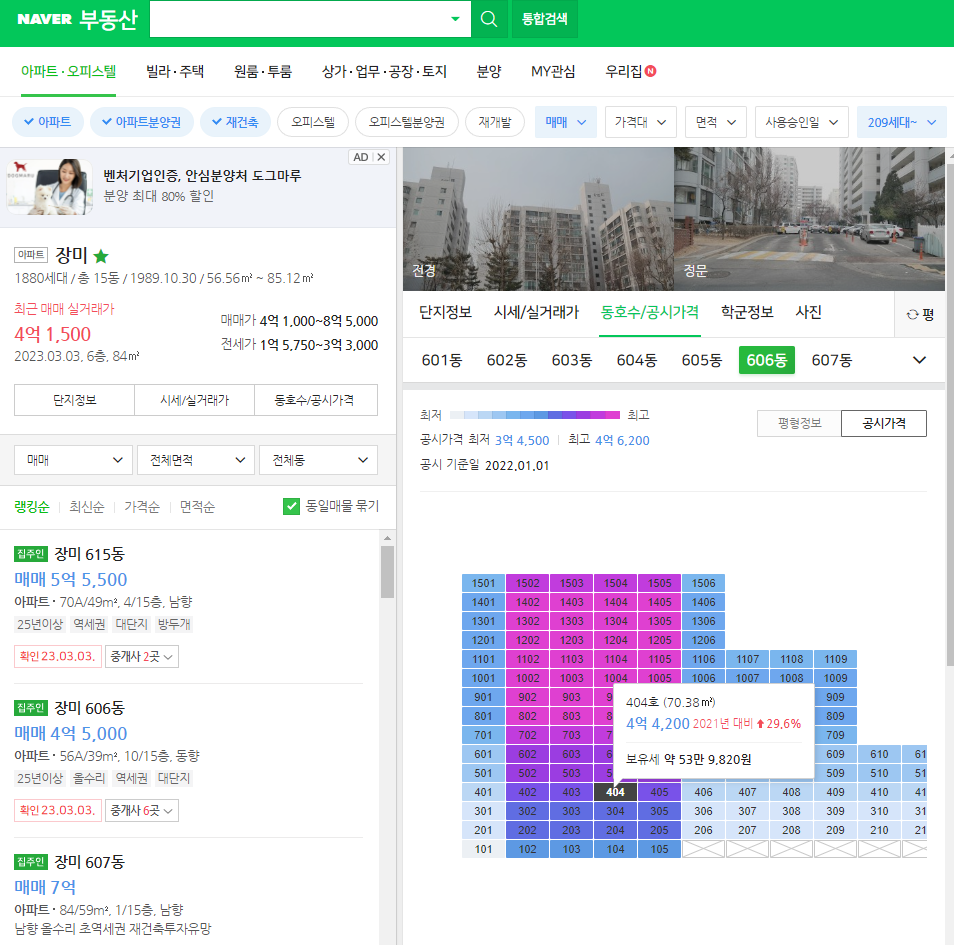Image resolution: width=954 pixels, height=945 pixels.
Task: Expand 중개사 6곳 for 장미 606동
Action: point(142,811)
